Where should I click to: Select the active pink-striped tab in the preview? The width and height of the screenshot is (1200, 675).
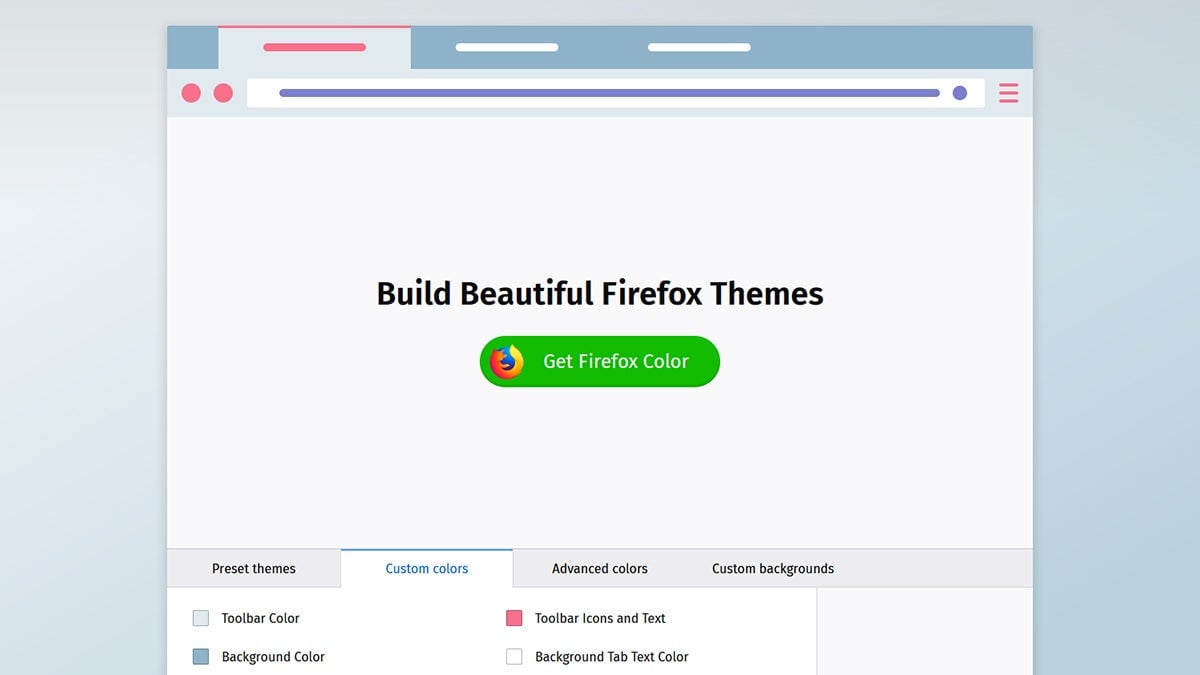(x=314, y=47)
